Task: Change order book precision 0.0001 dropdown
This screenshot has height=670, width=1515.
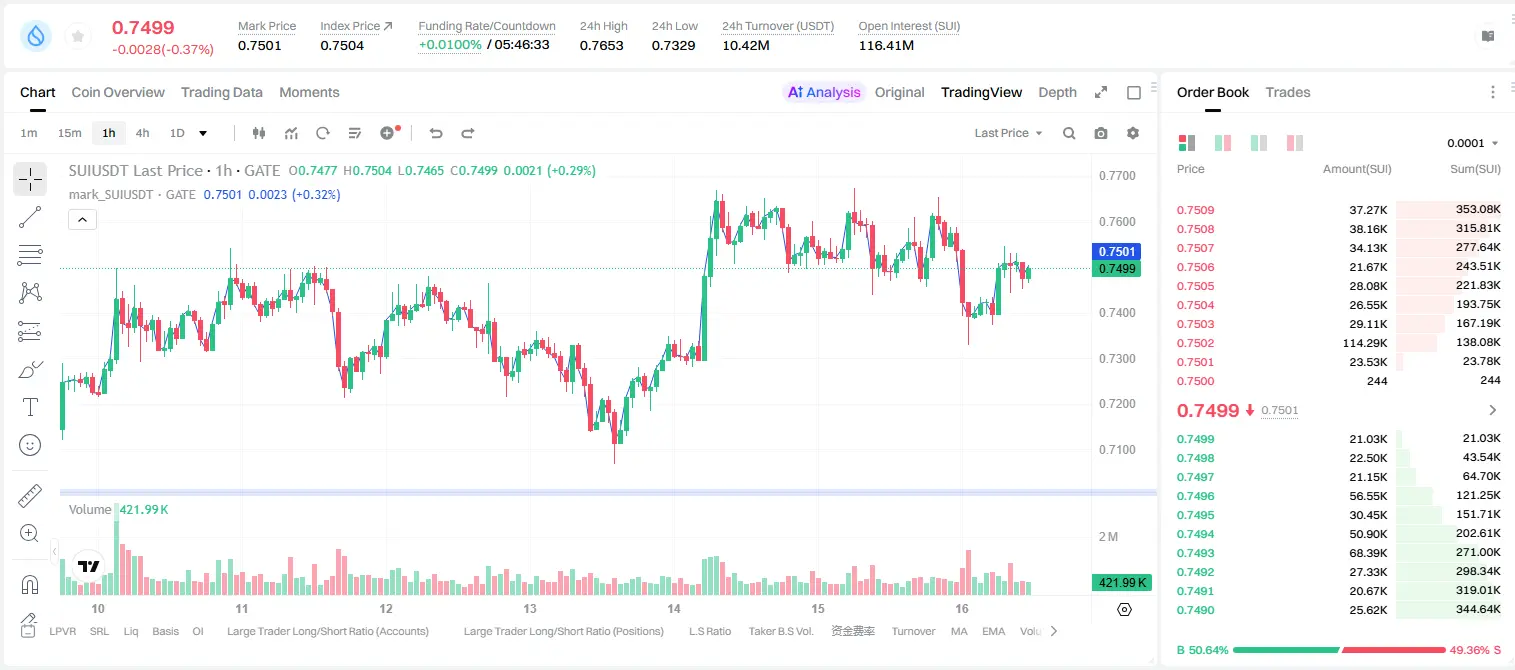Action: 1473,143
